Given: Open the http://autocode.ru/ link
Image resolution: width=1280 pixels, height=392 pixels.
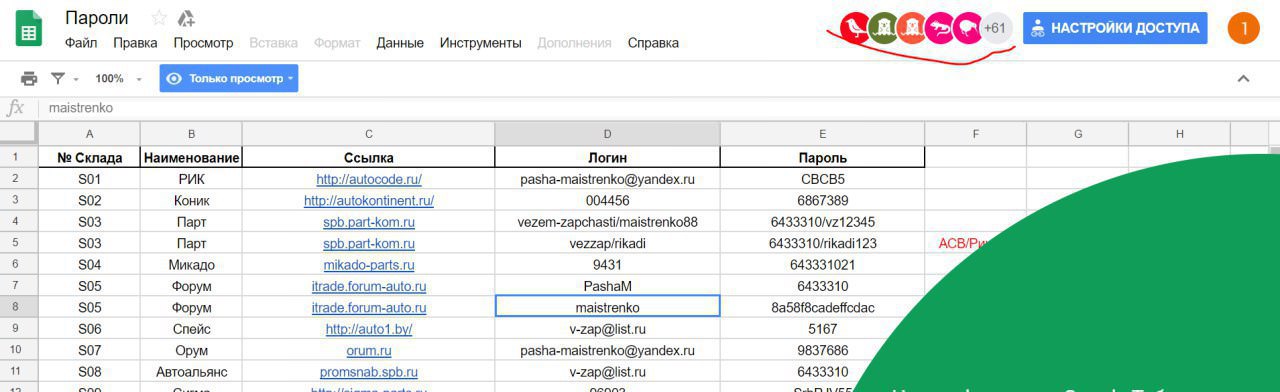Looking at the screenshot, I should point(369,179).
